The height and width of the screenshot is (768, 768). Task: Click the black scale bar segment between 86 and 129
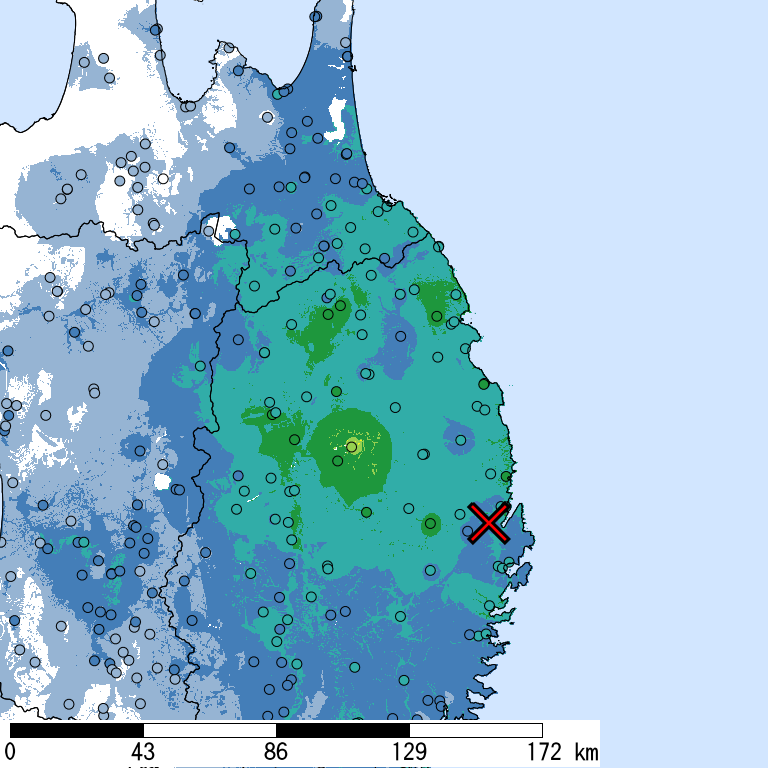point(342,730)
